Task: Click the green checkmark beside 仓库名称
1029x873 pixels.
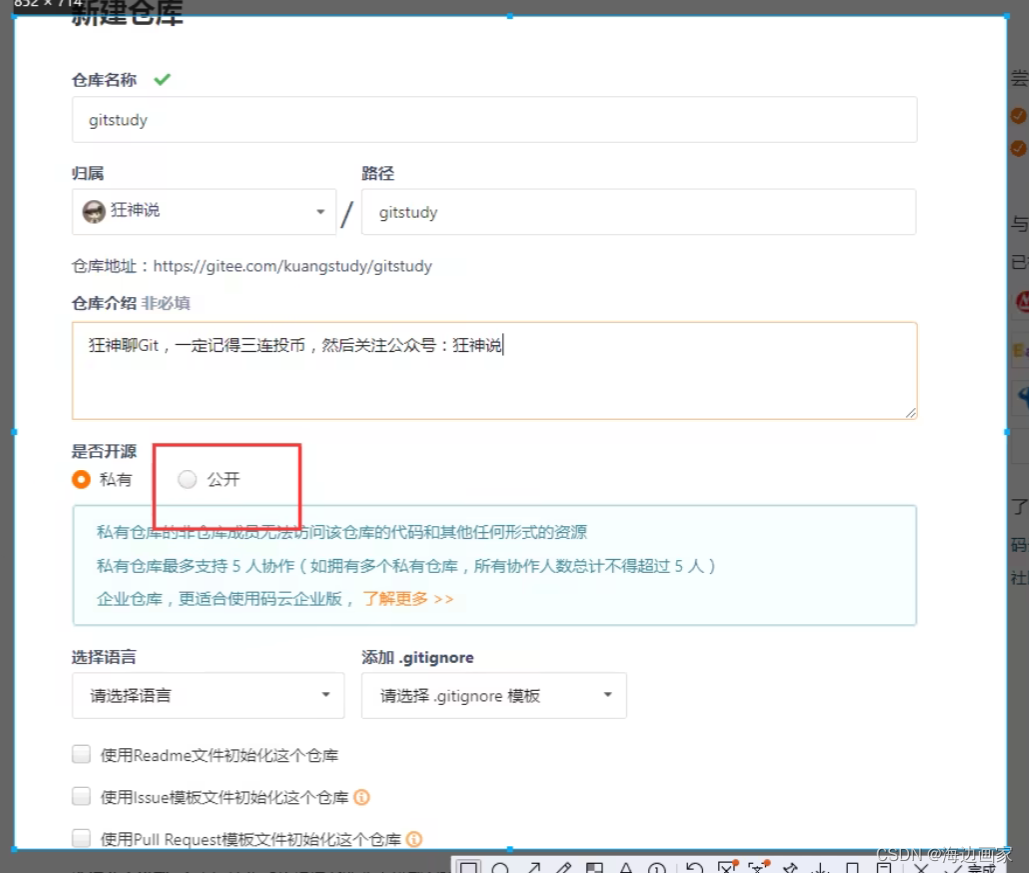Action: (x=162, y=79)
